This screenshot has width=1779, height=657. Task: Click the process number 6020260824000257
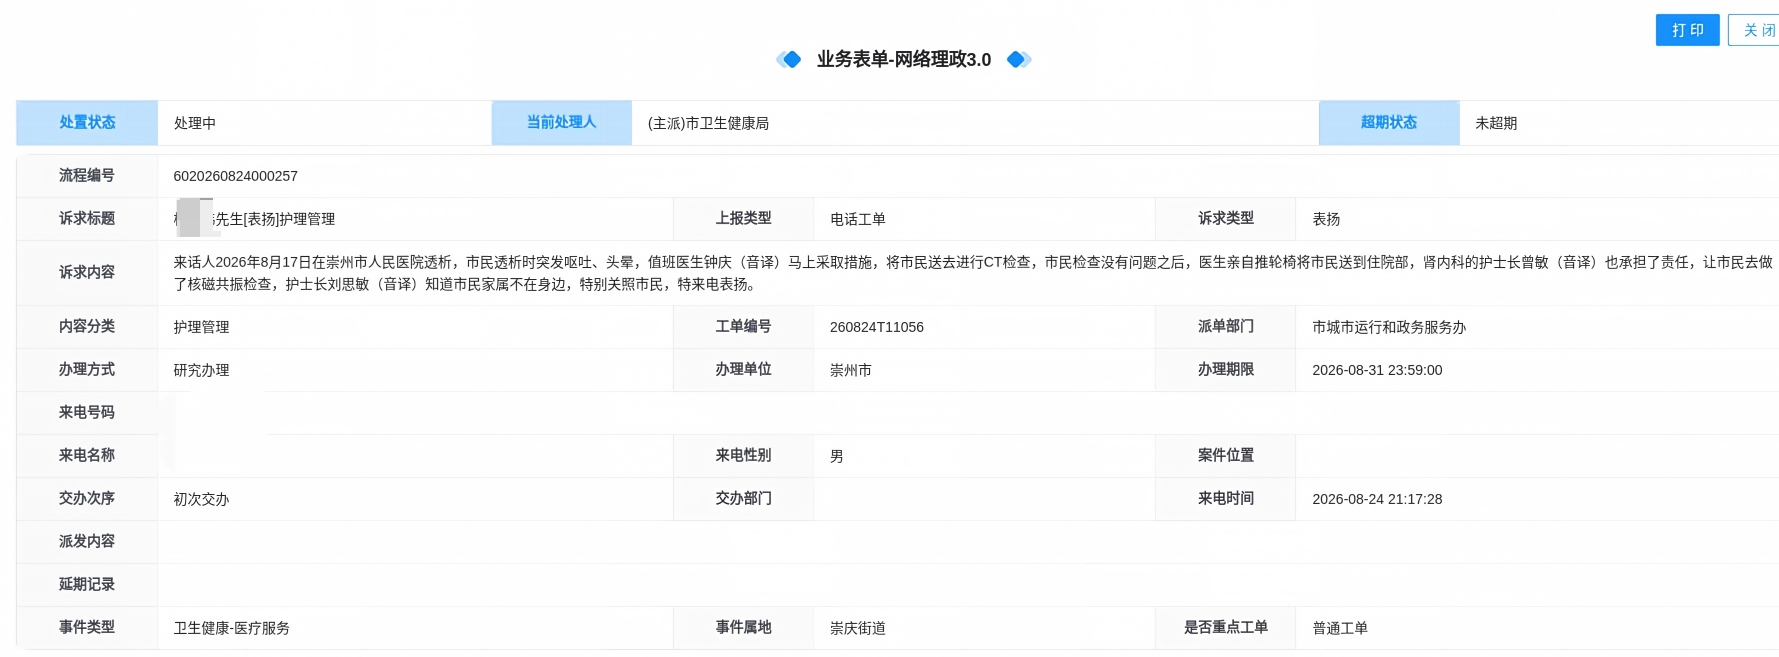pyautogui.click(x=236, y=176)
